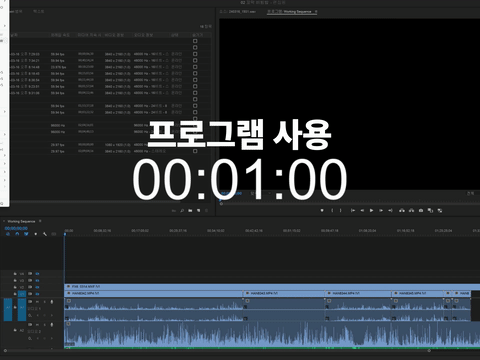This screenshot has width=480, height=360.
Task: Toggle track lock on V4
Action: pyautogui.click(x=15, y=274)
